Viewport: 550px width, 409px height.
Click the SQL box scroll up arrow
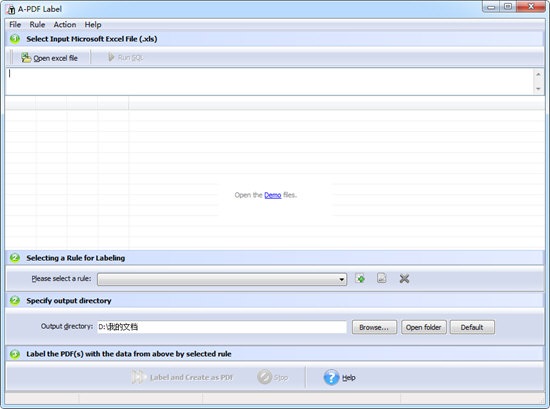538,74
